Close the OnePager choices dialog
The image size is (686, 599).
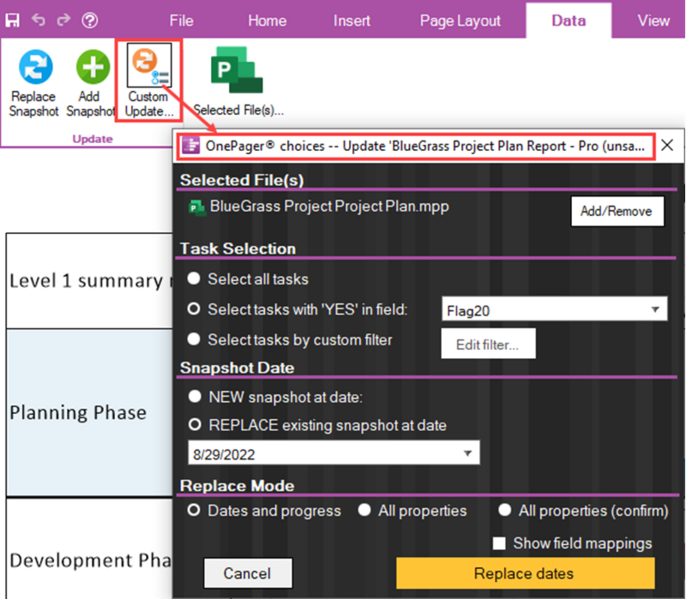pyautogui.click(x=667, y=145)
